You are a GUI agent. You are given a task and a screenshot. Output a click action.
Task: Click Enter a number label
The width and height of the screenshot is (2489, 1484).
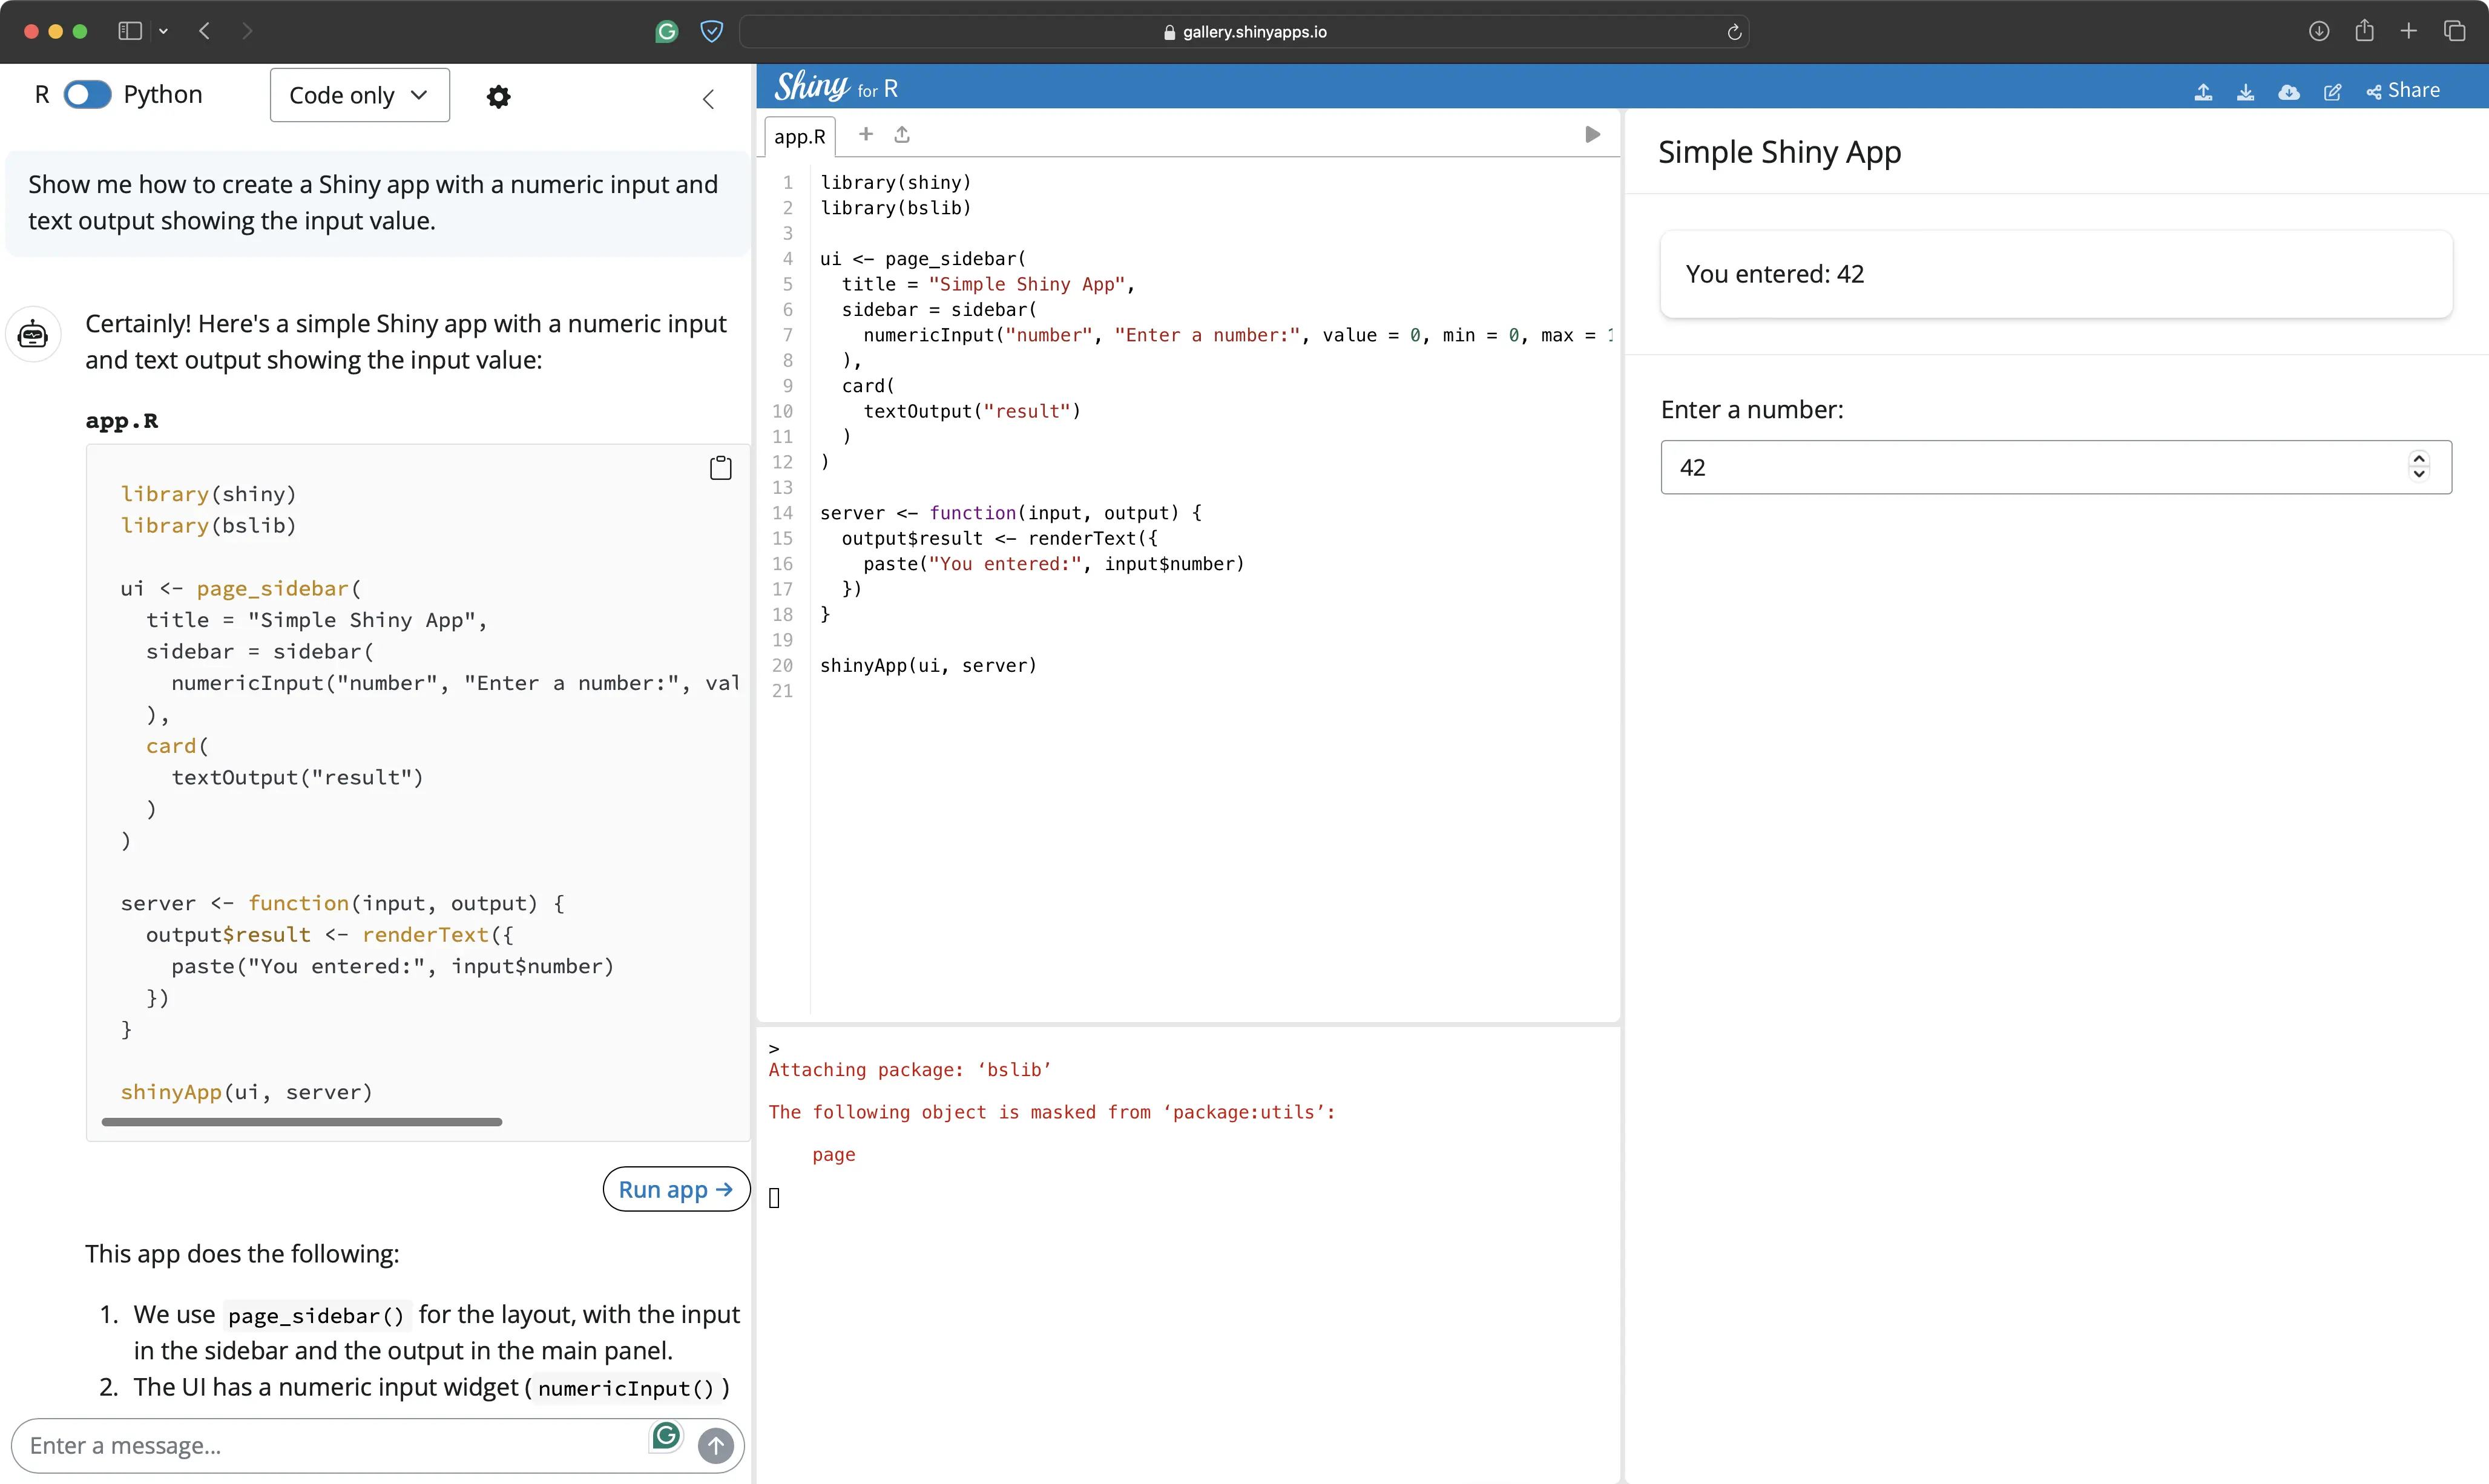(x=1752, y=409)
